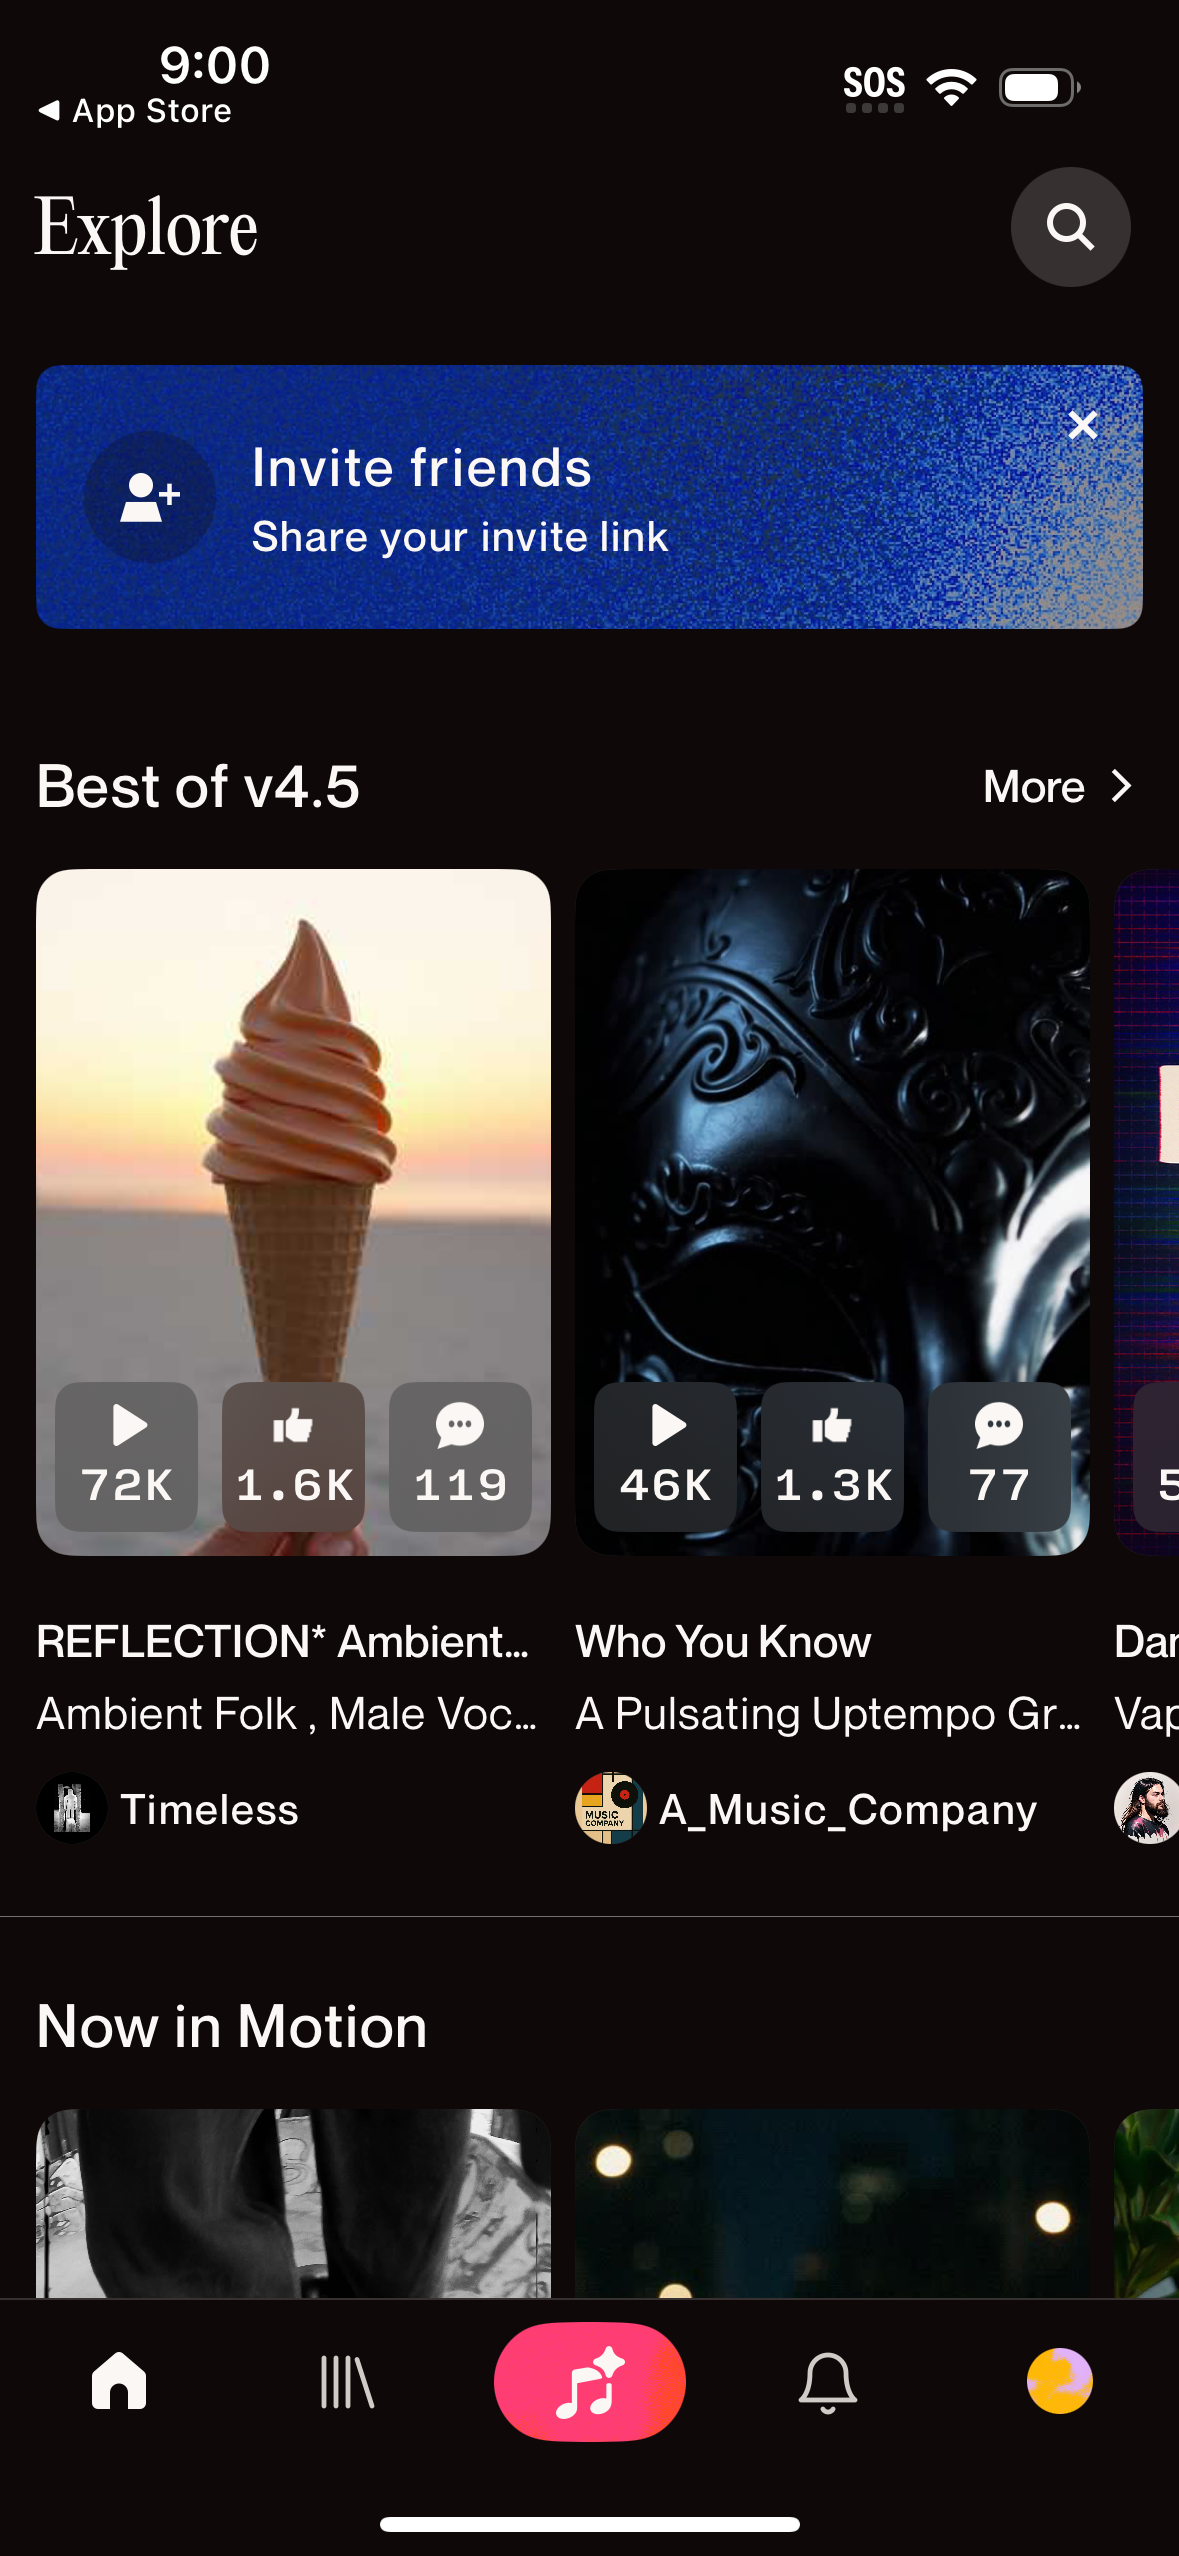Play Who You Know with 46K plays
The image size is (1179, 2556).
pos(665,1456)
